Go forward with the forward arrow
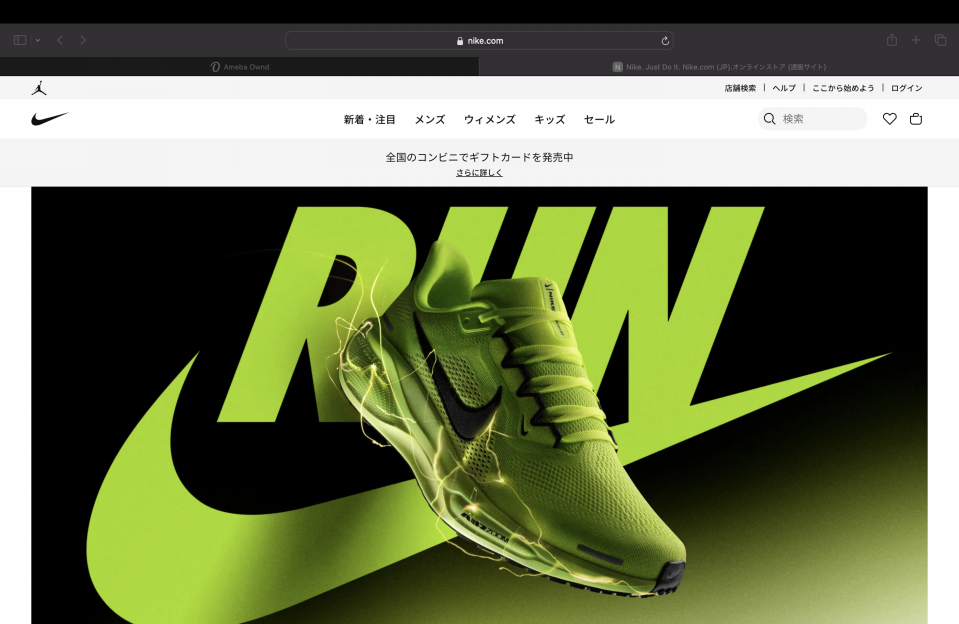 83,40
